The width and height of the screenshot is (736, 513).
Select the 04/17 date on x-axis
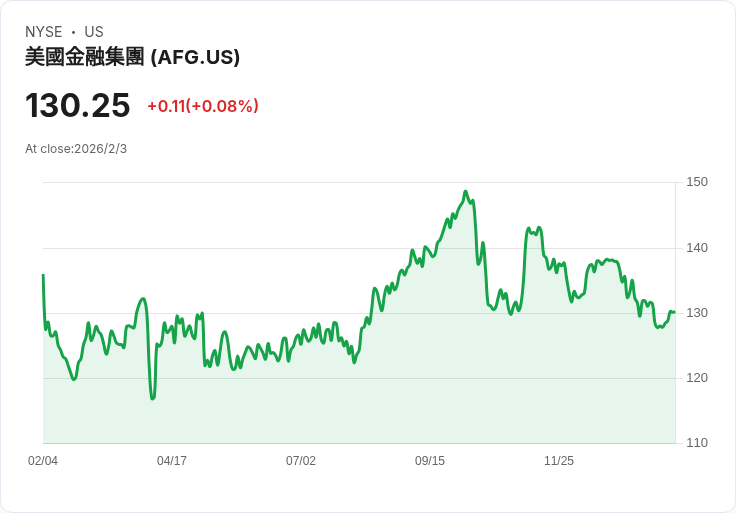tap(172, 461)
